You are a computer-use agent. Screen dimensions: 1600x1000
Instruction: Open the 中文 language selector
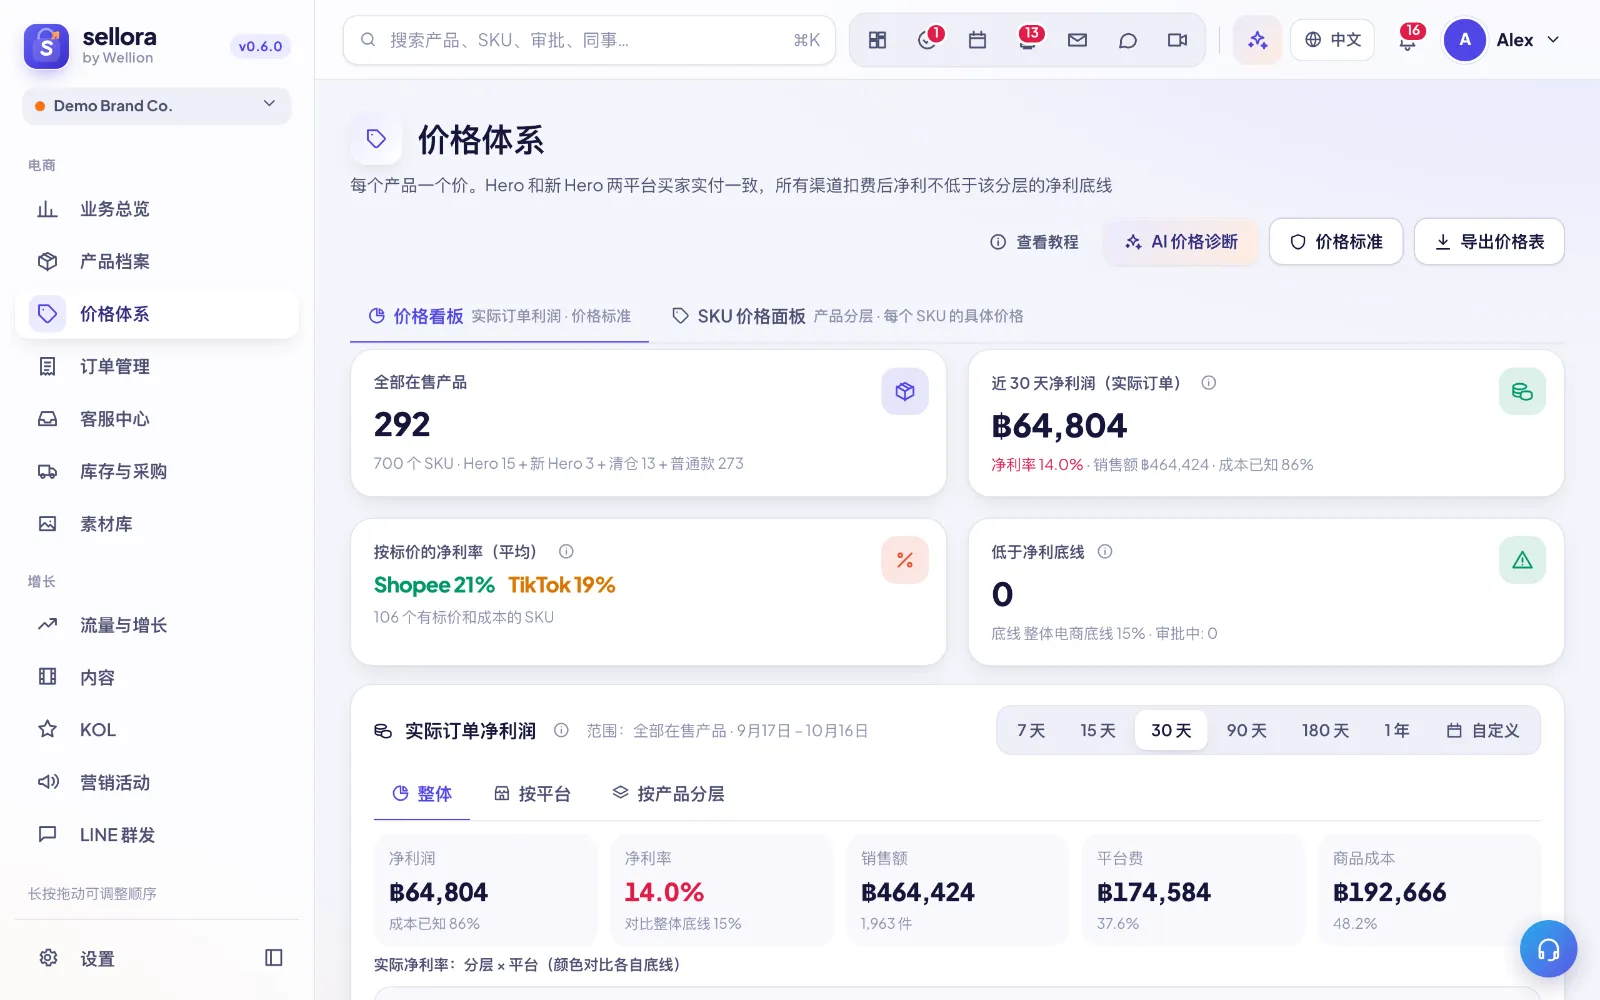[x=1333, y=40]
